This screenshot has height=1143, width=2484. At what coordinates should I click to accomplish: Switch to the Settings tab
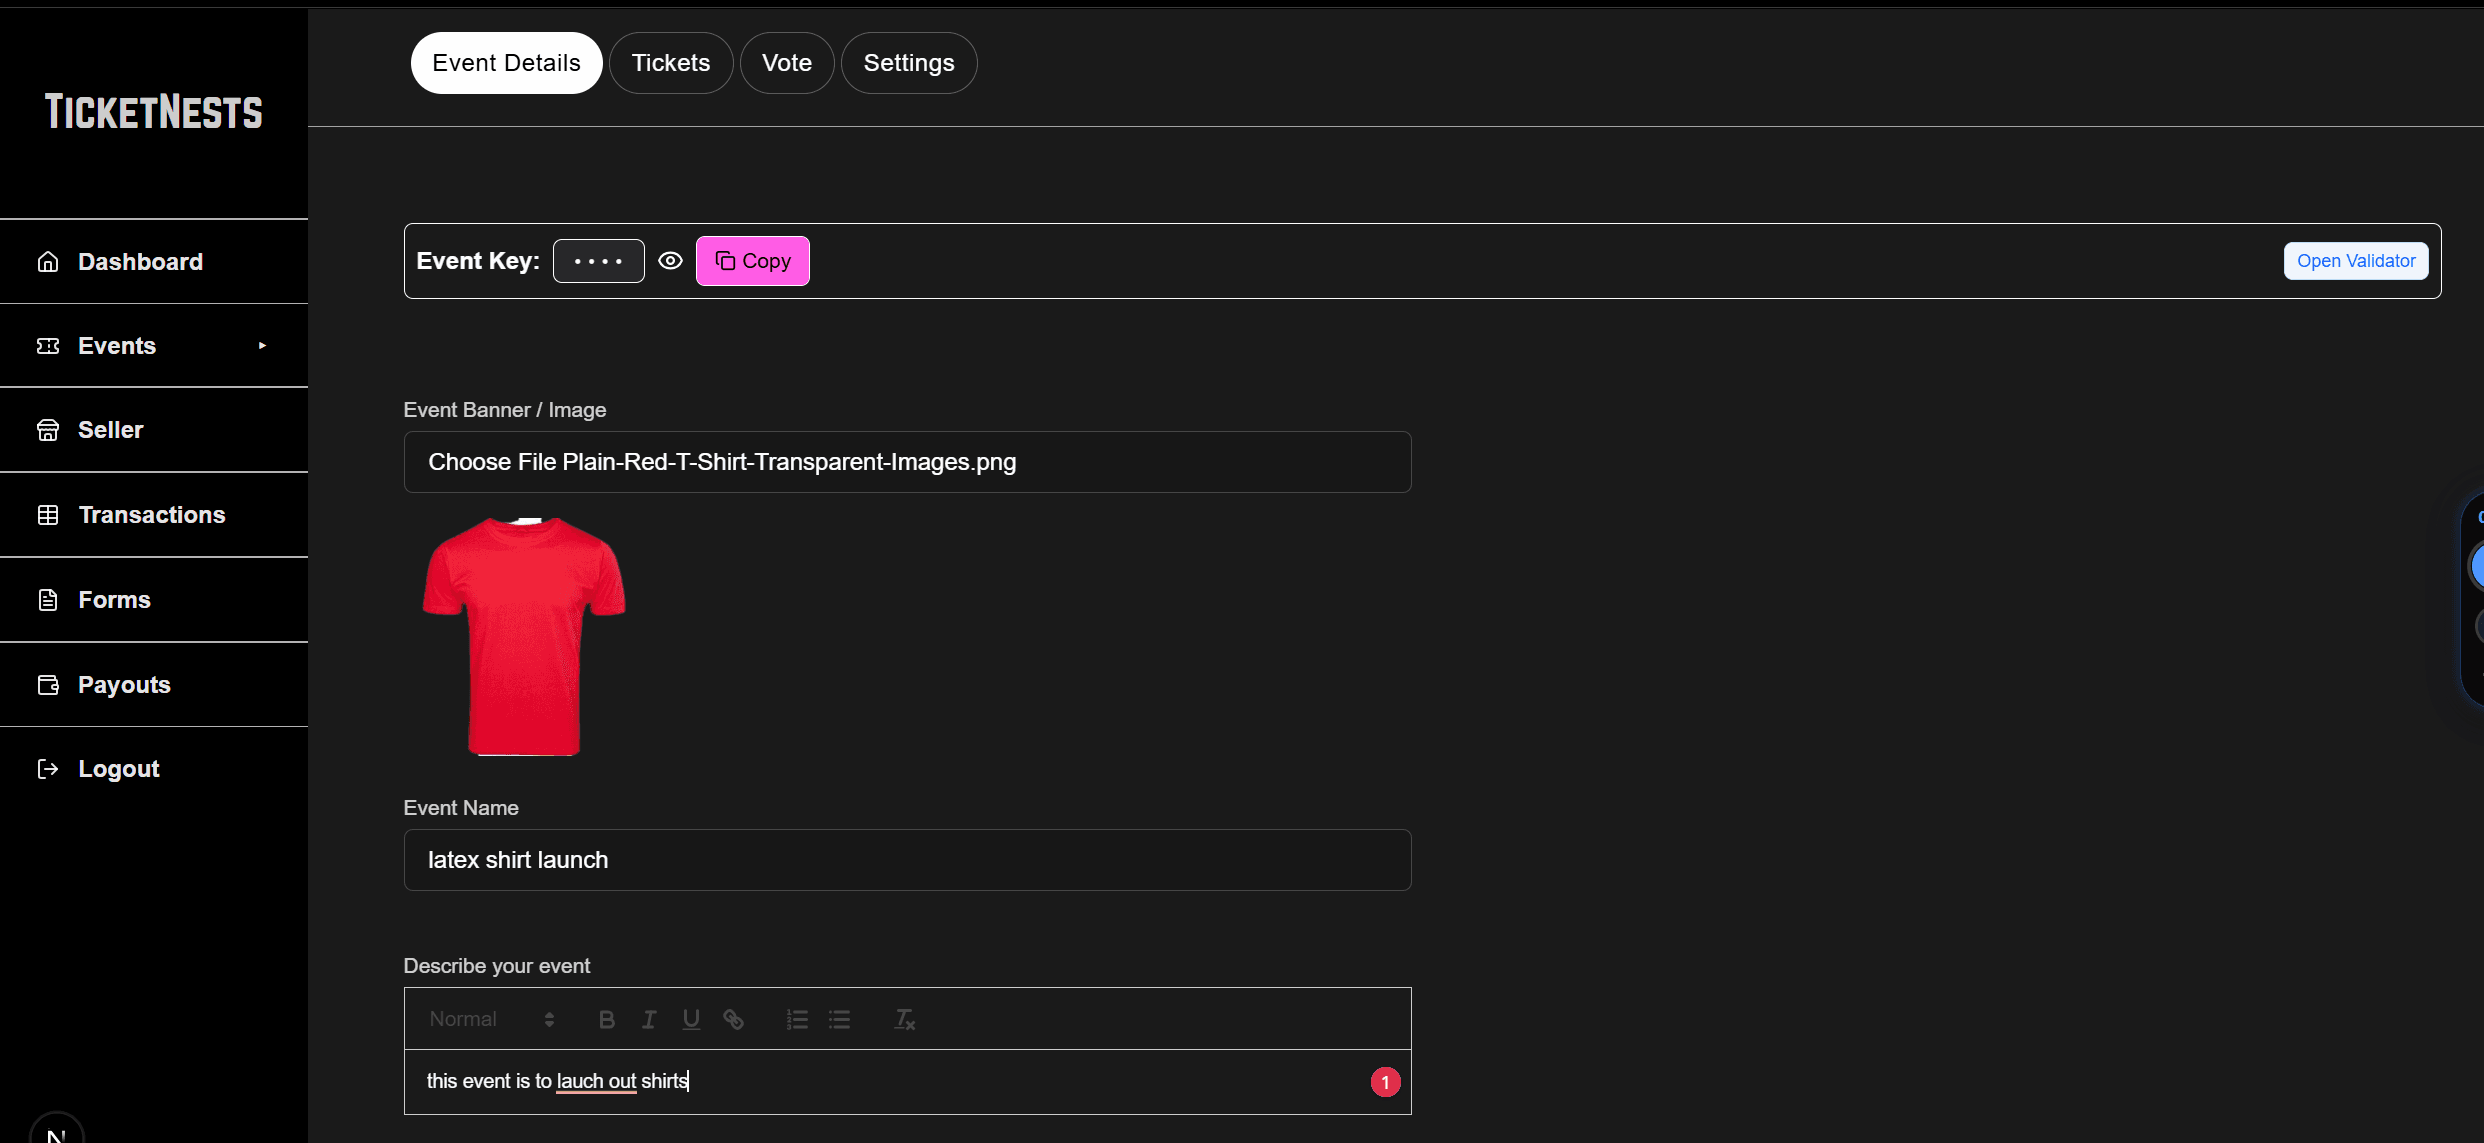pos(909,63)
